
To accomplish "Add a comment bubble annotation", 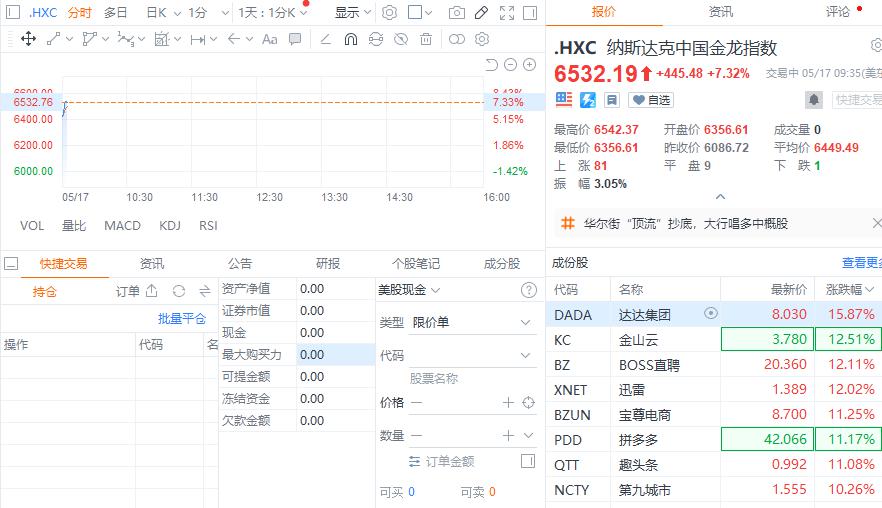I will point(295,39).
